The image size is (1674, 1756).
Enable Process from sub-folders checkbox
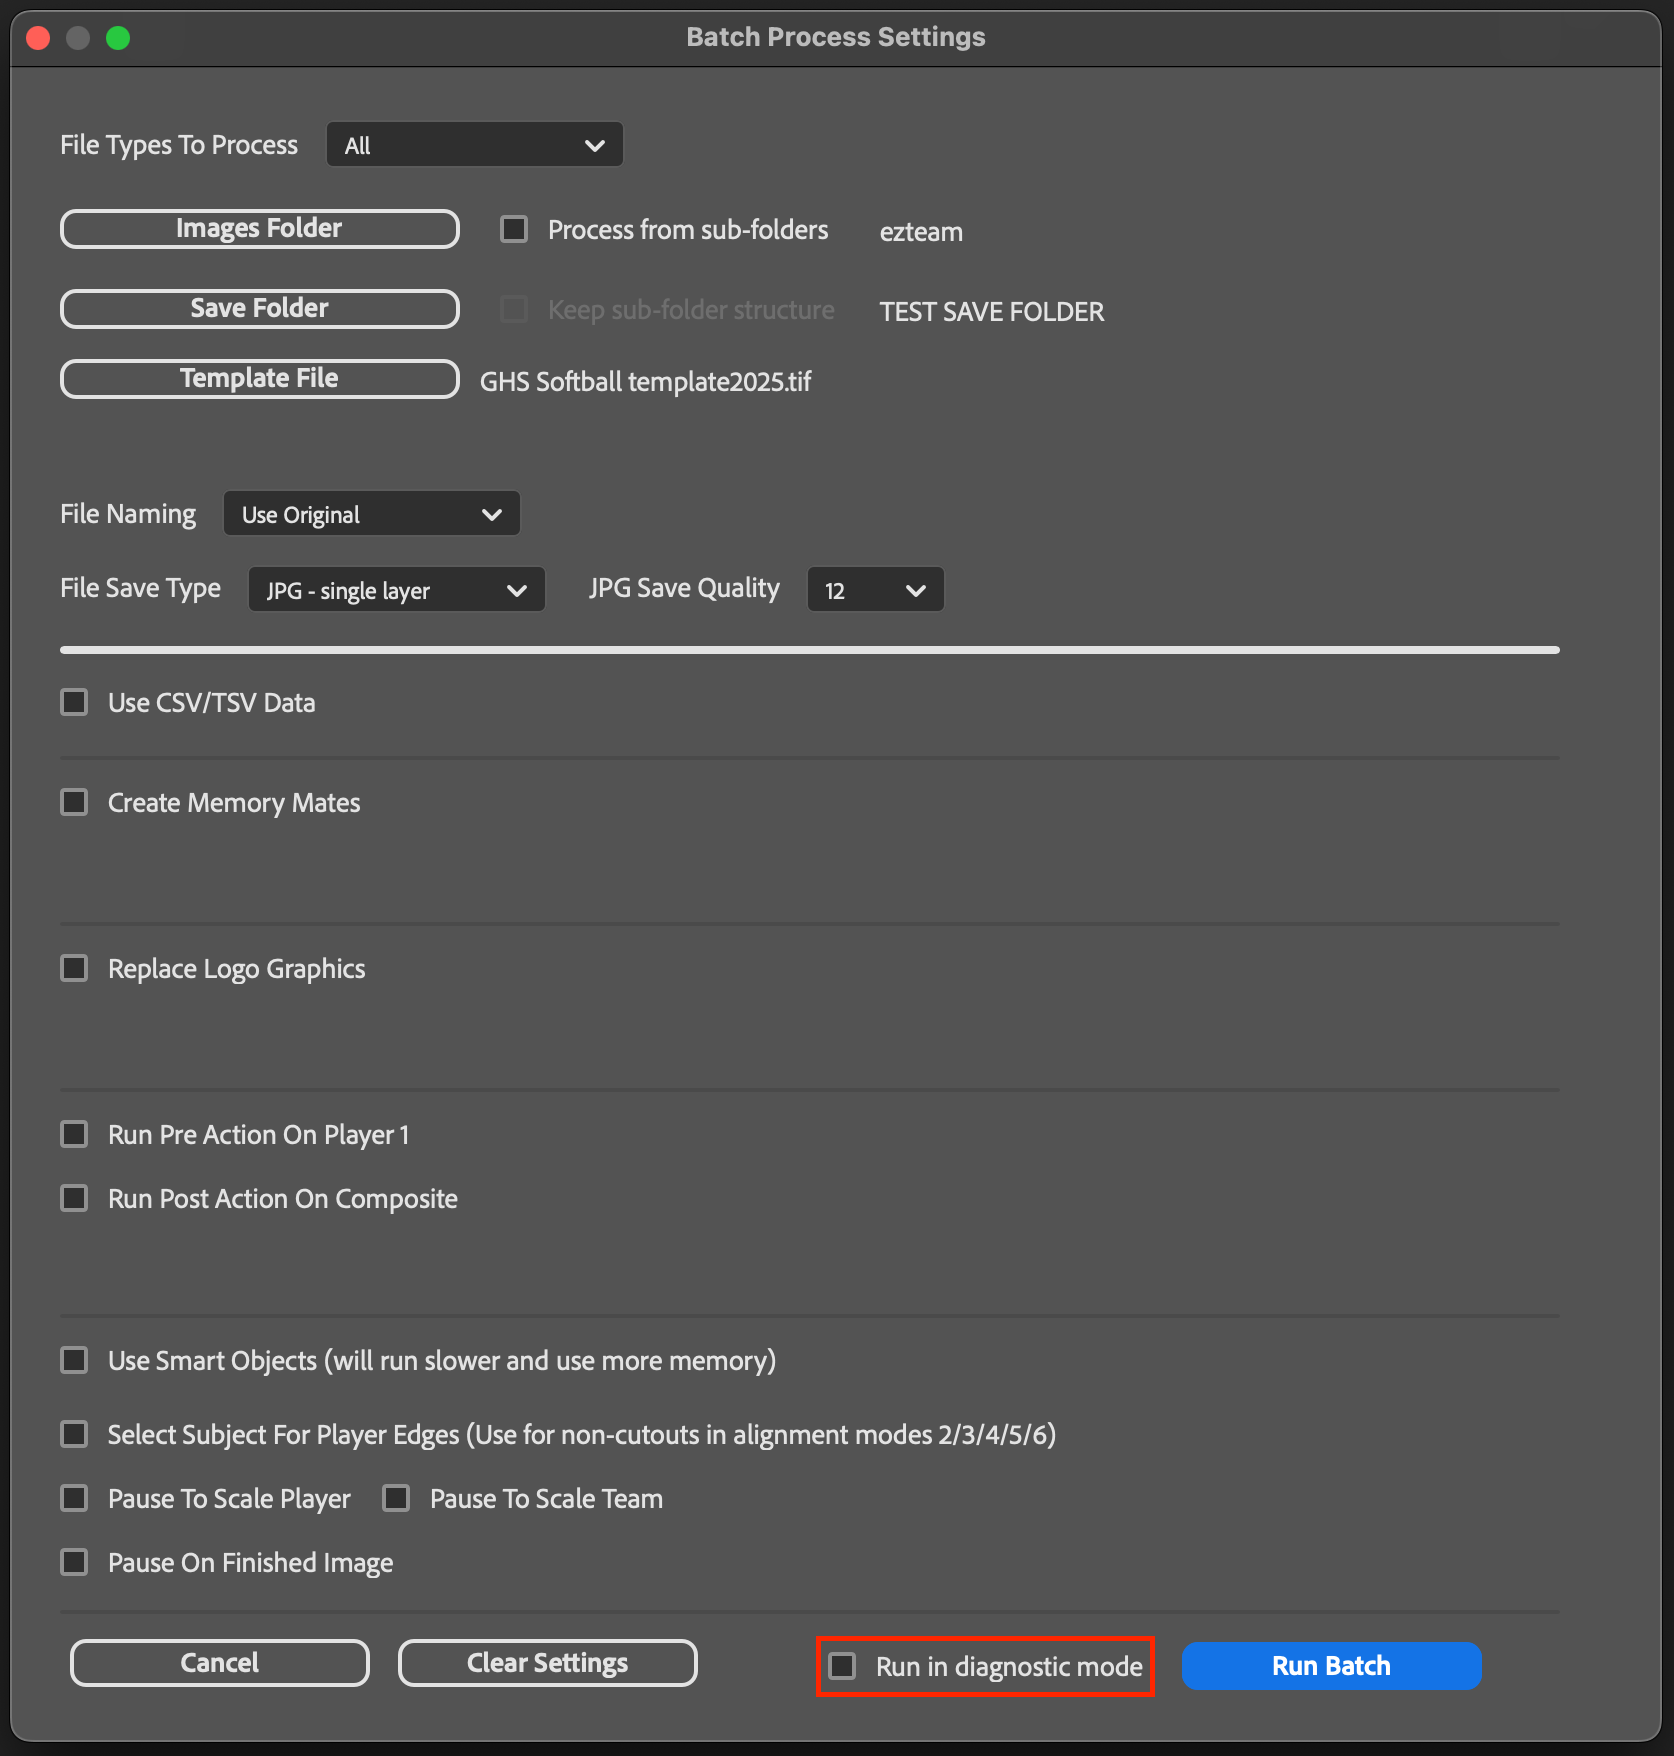pyautogui.click(x=514, y=230)
